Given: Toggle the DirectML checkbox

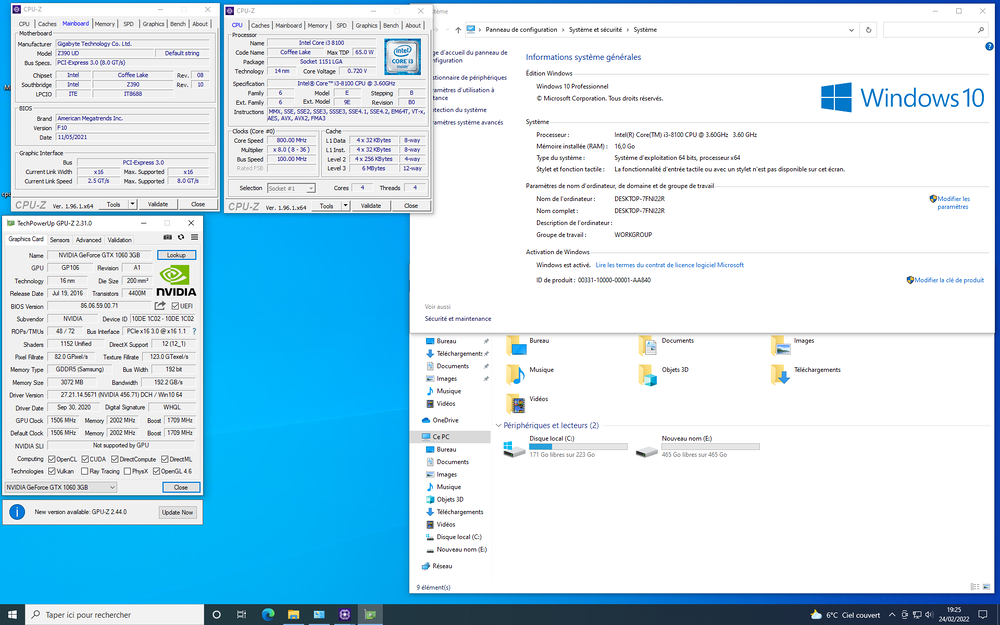Looking at the screenshot, I should pyautogui.click(x=165, y=459).
